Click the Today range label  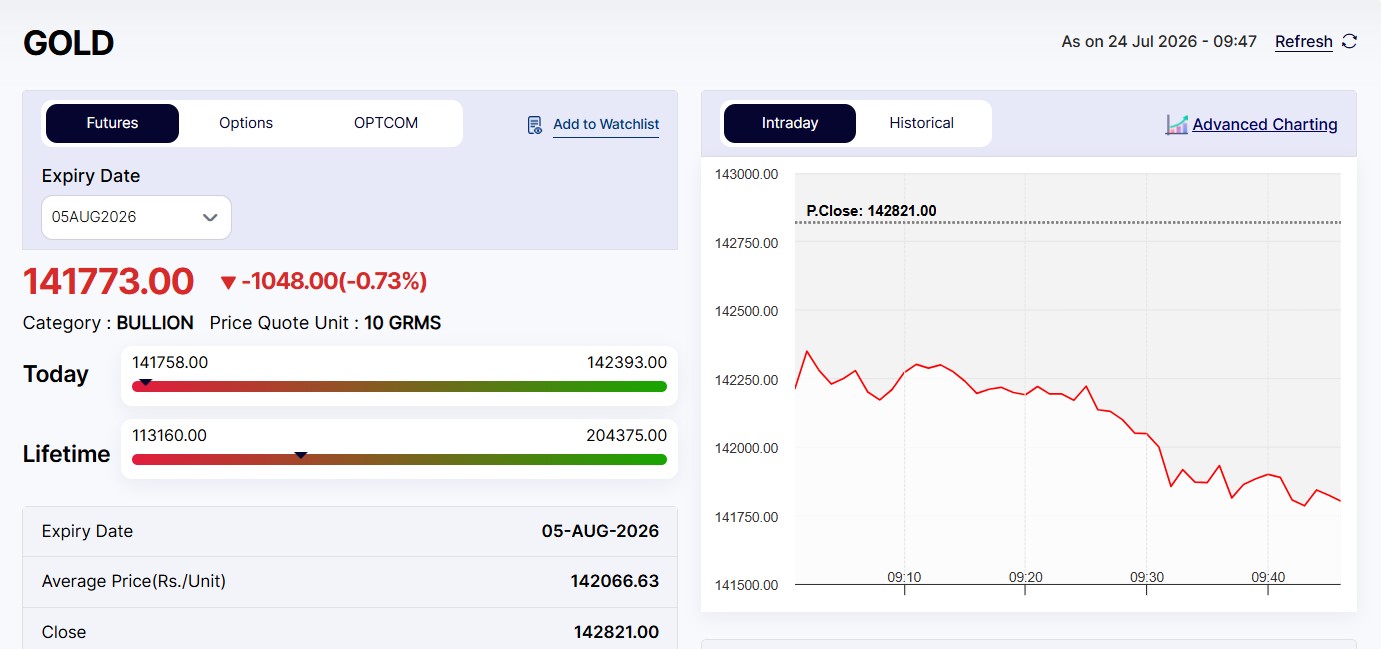[56, 374]
